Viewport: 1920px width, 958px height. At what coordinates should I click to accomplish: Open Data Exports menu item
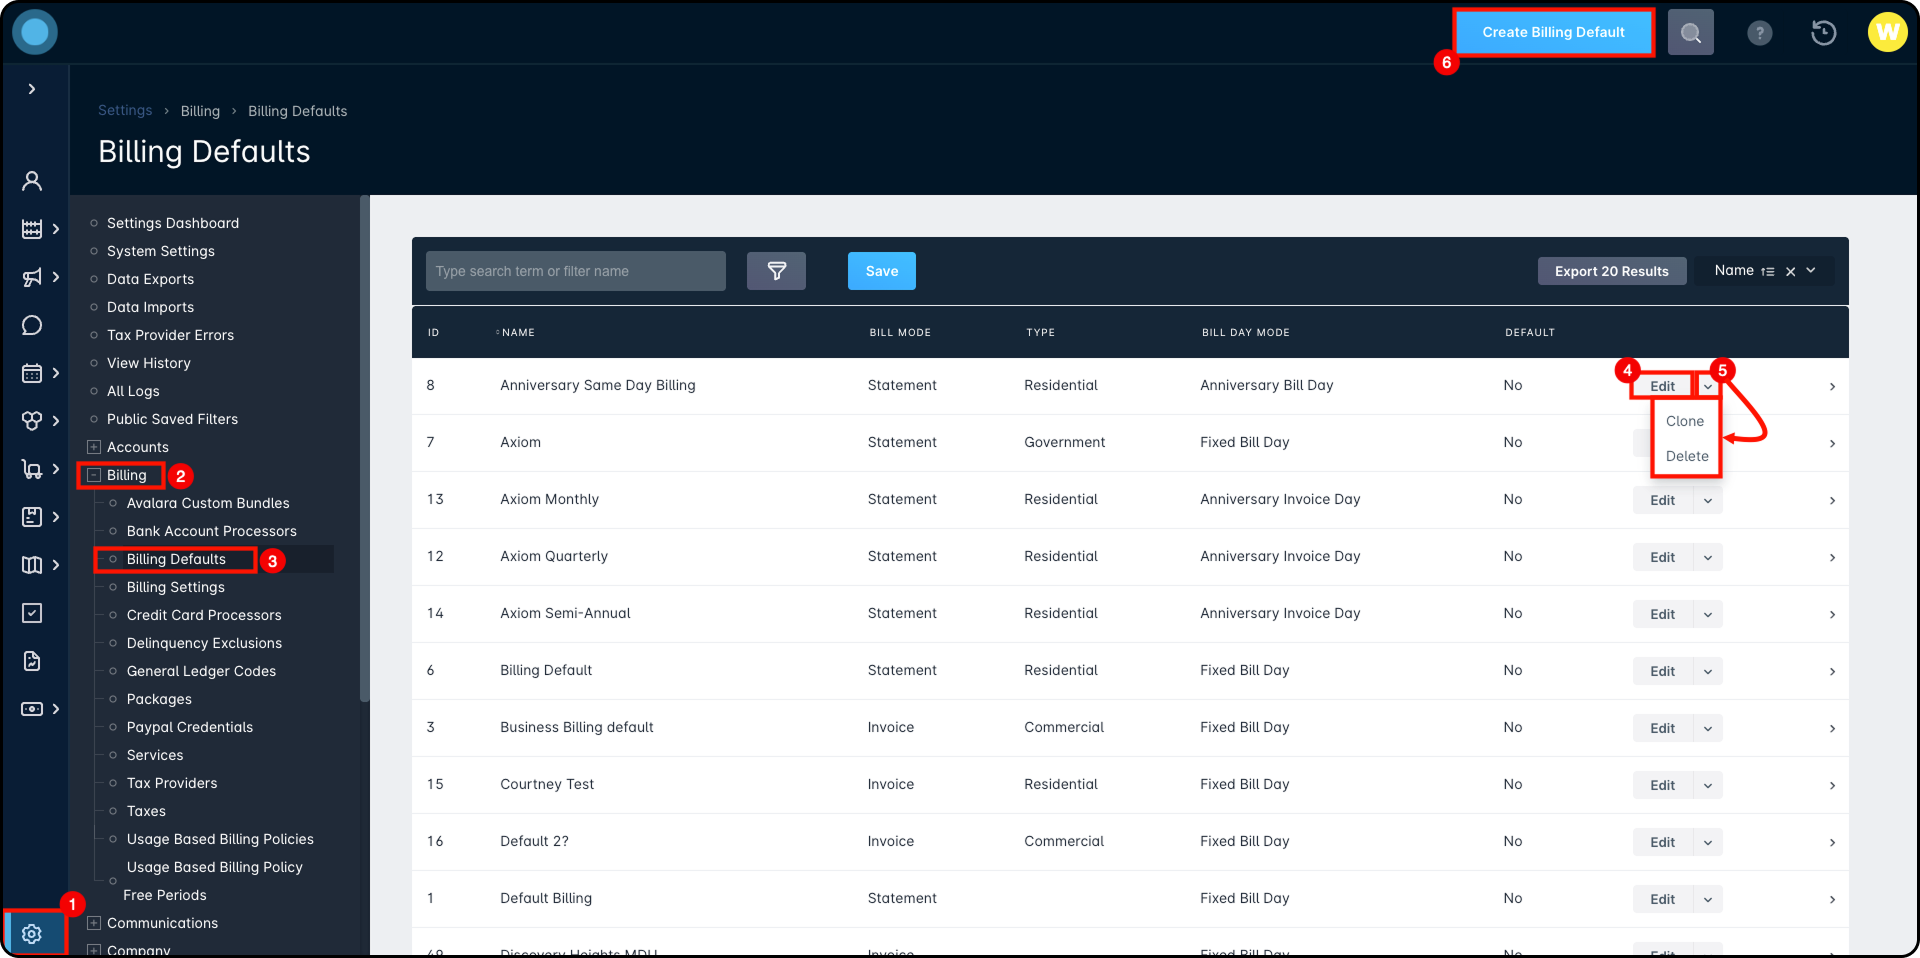(150, 279)
